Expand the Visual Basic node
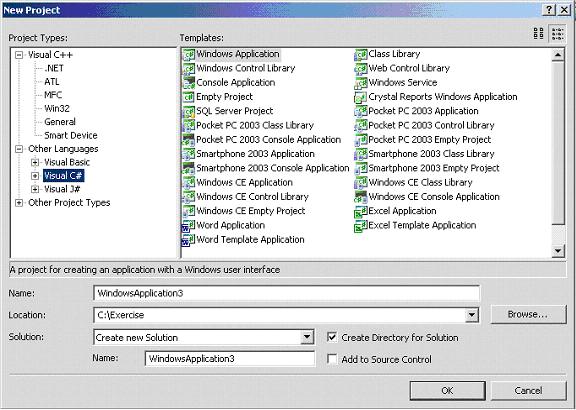 coord(35,162)
